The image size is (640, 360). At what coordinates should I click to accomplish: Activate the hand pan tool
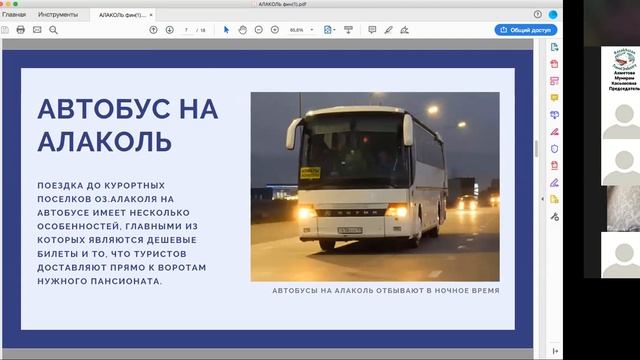[x=242, y=30]
